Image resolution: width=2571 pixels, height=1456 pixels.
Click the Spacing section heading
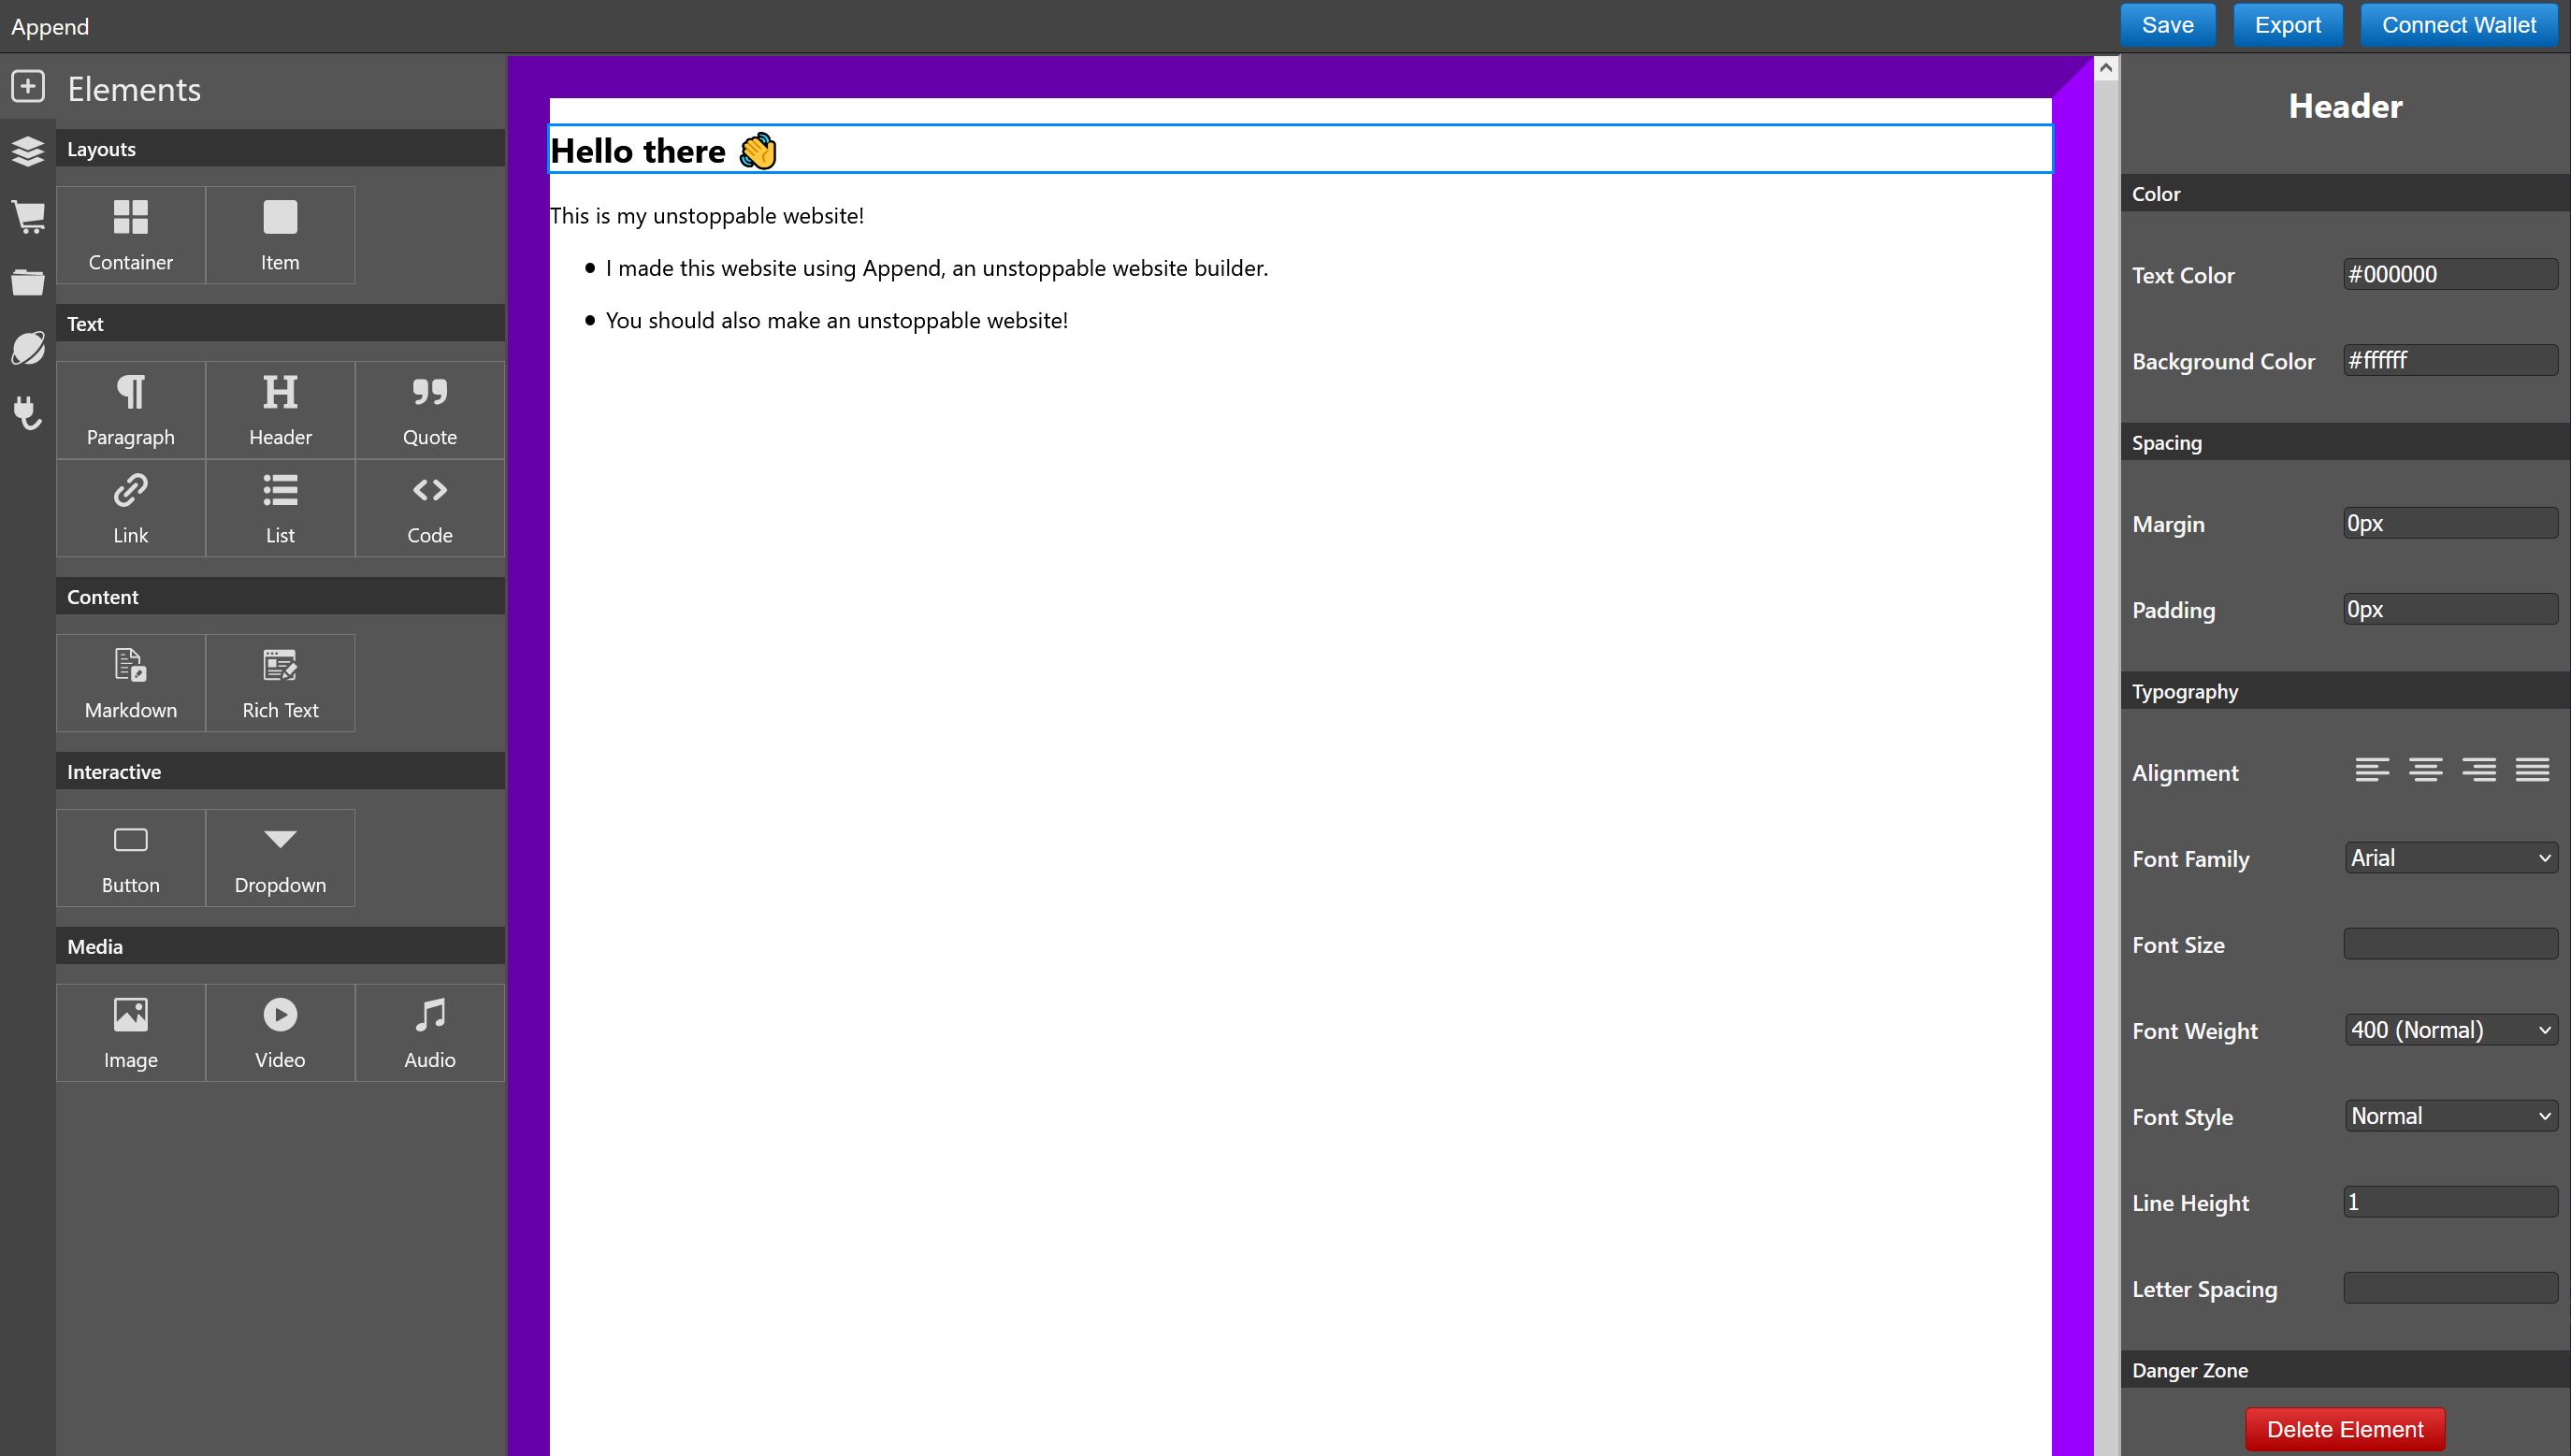click(2345, 442)
